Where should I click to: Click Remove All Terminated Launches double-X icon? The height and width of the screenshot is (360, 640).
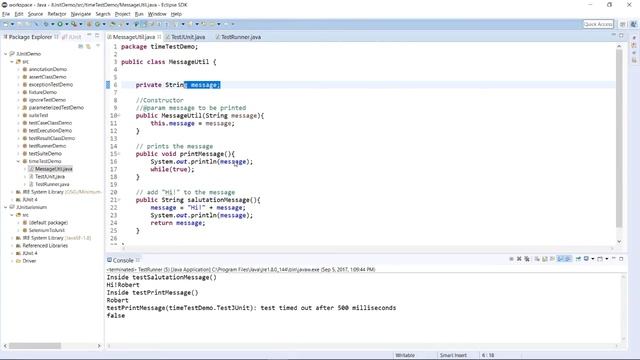[527, 259]
